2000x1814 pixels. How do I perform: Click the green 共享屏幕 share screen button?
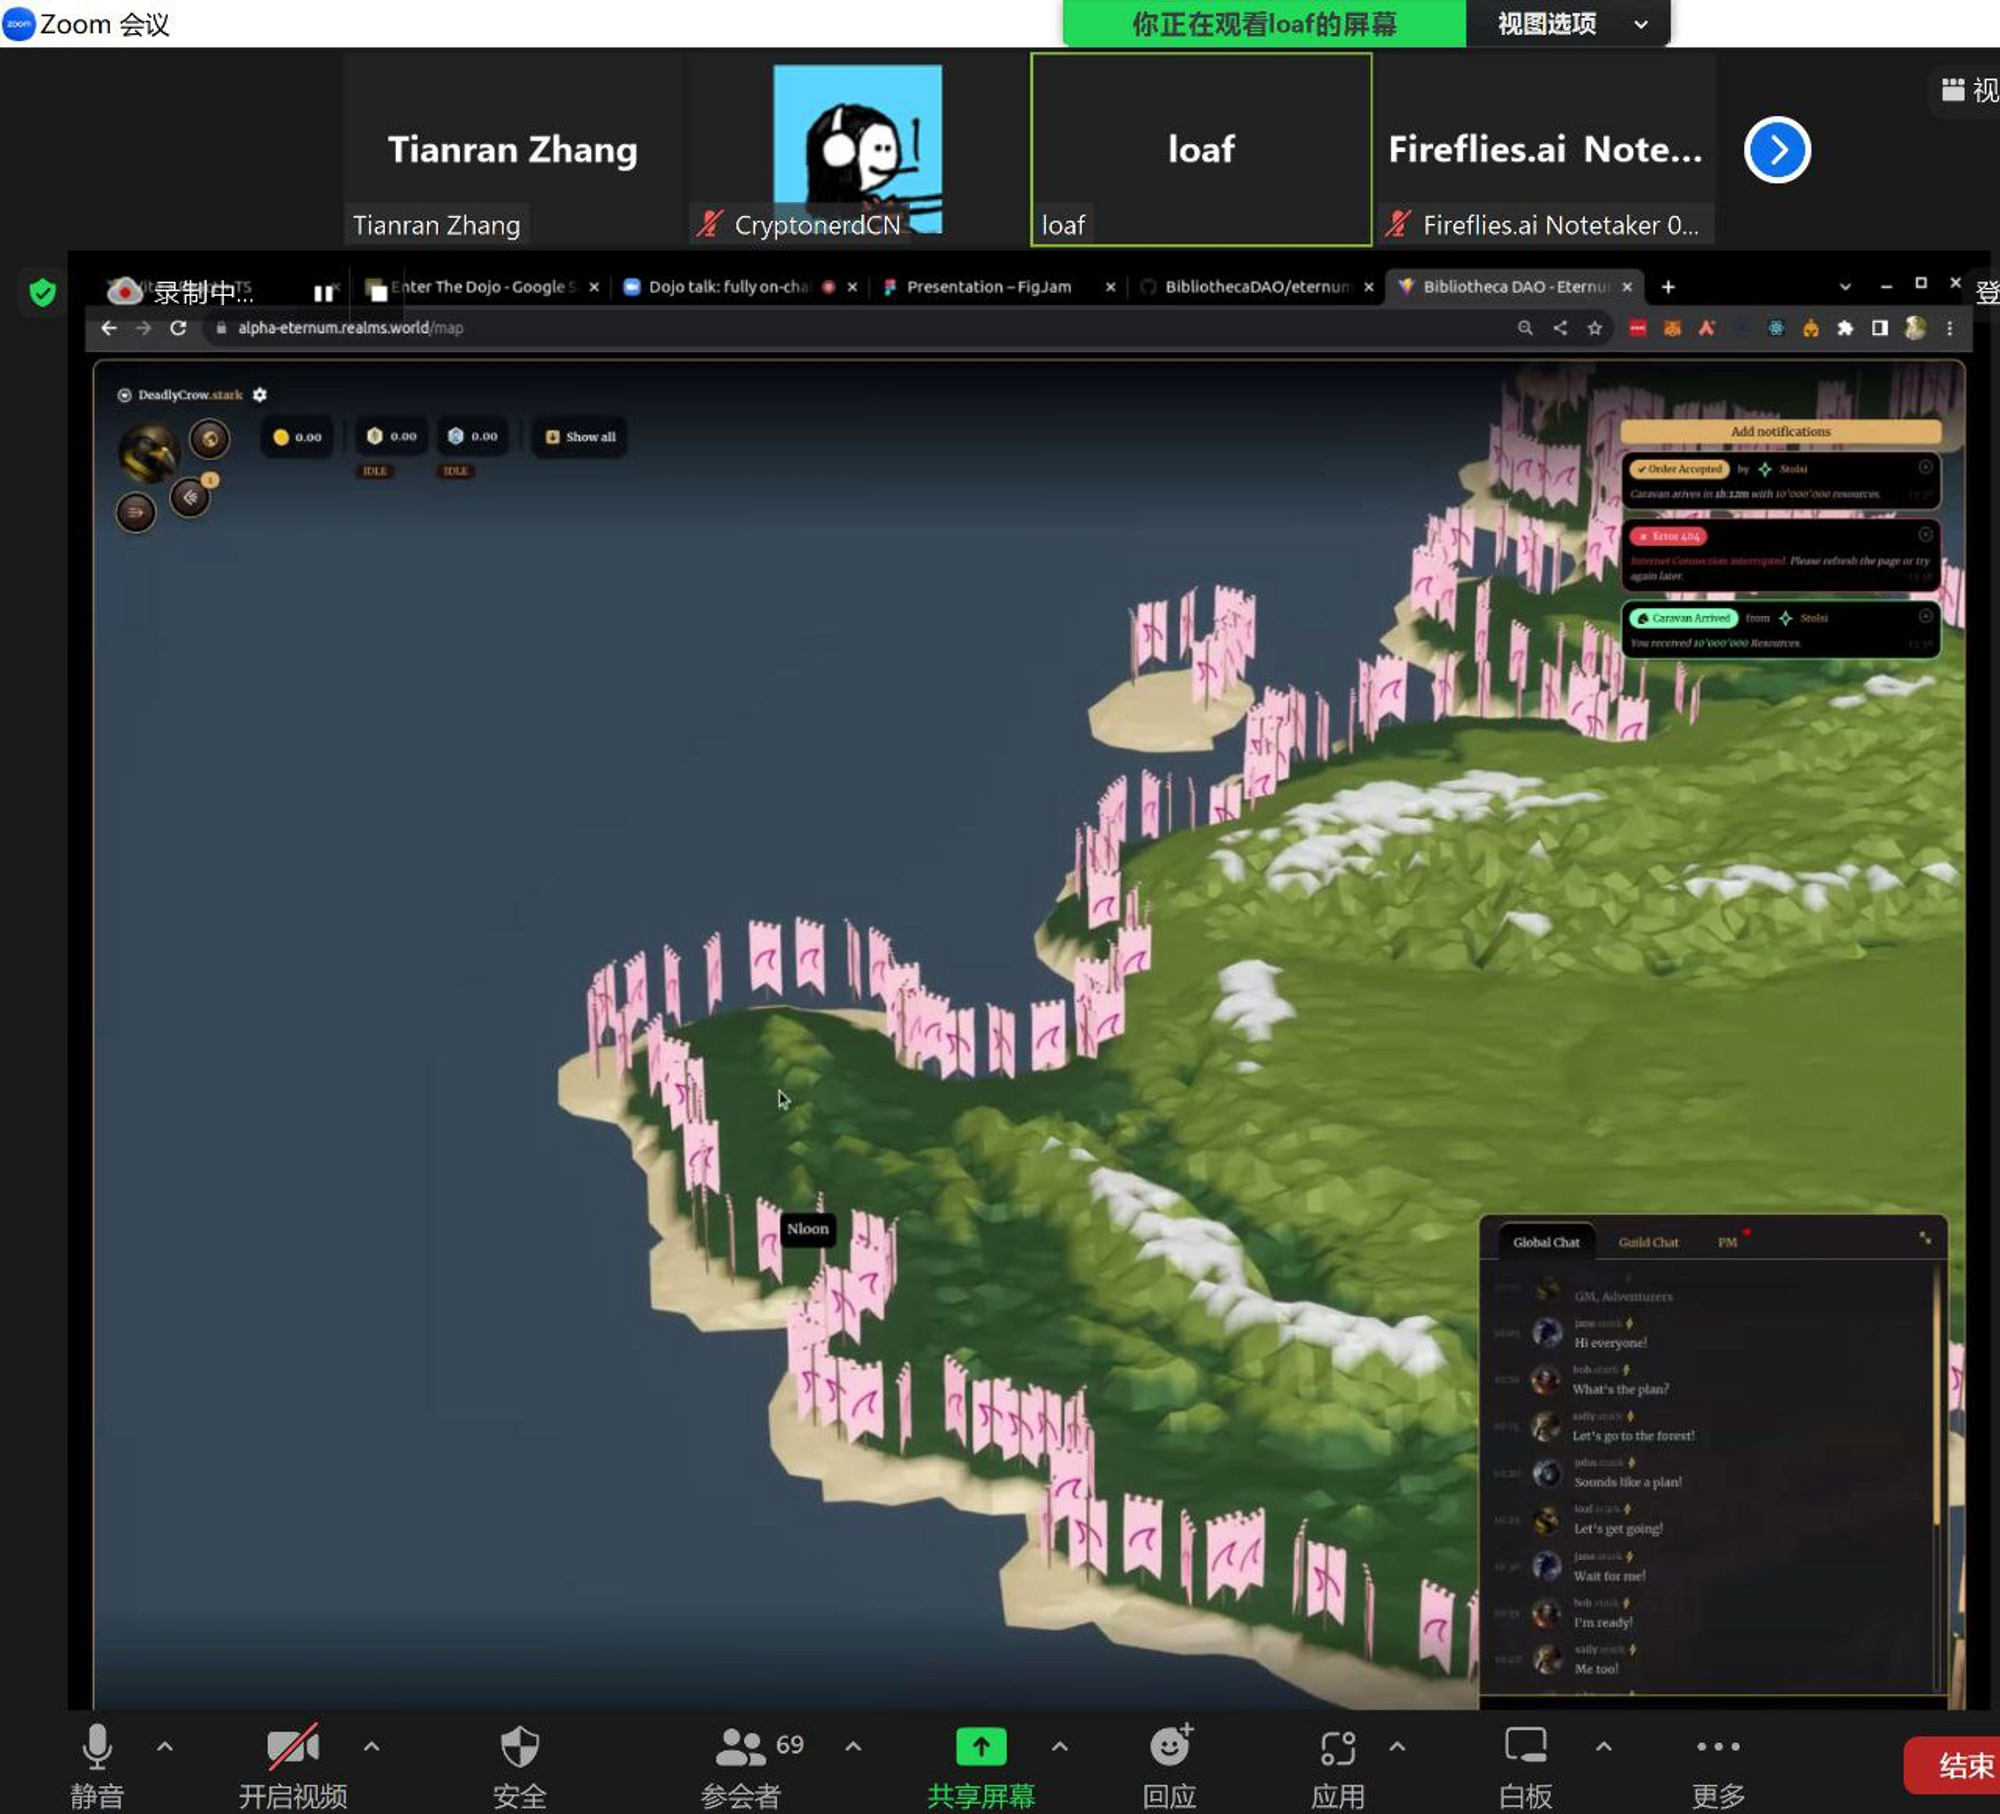pos(981,1766)
